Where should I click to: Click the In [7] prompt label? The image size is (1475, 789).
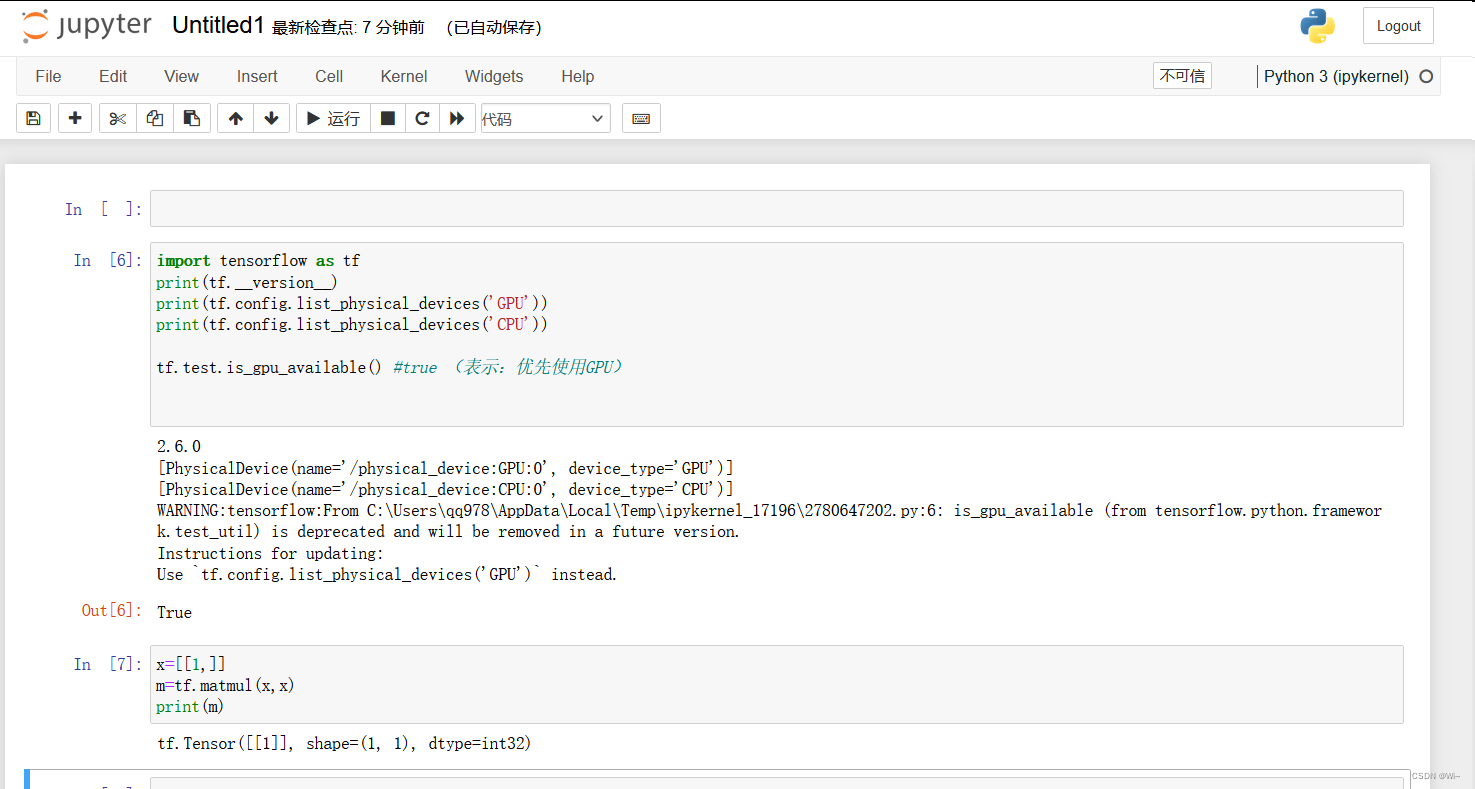[108, 664]
